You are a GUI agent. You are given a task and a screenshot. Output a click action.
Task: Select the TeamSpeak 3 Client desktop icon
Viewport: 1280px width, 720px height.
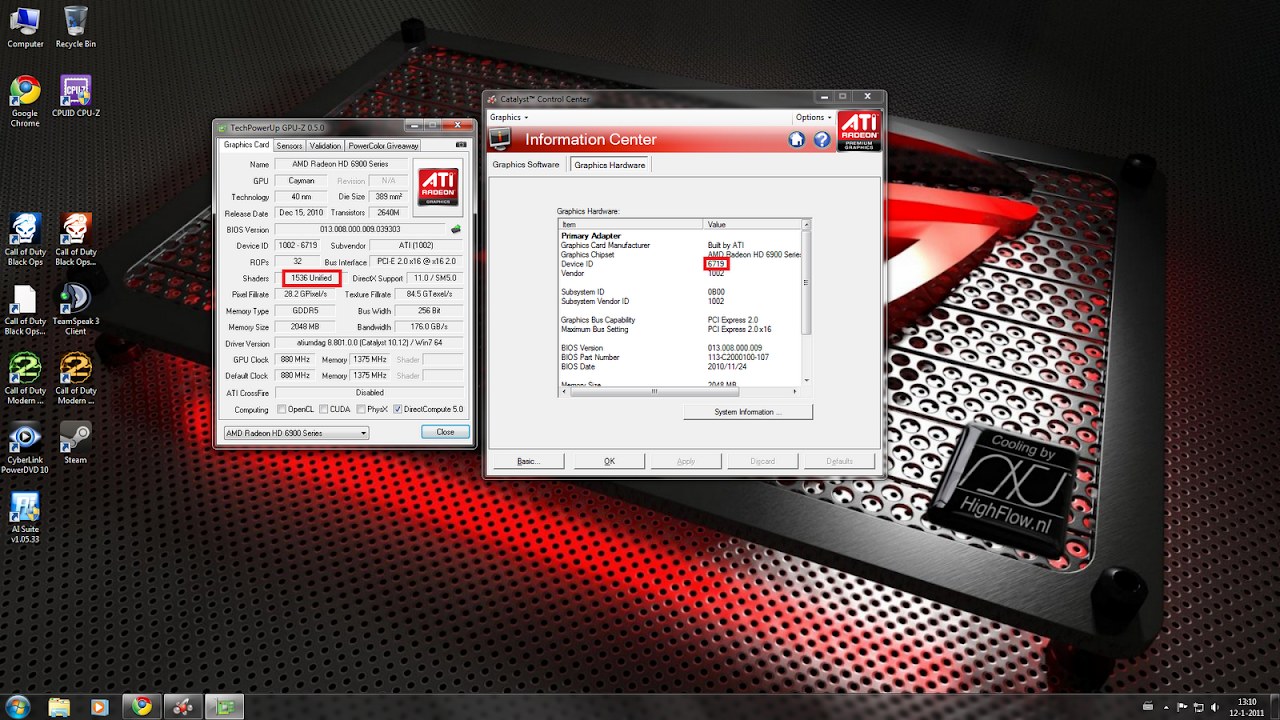pyautogui.click(x=76, y=309)
